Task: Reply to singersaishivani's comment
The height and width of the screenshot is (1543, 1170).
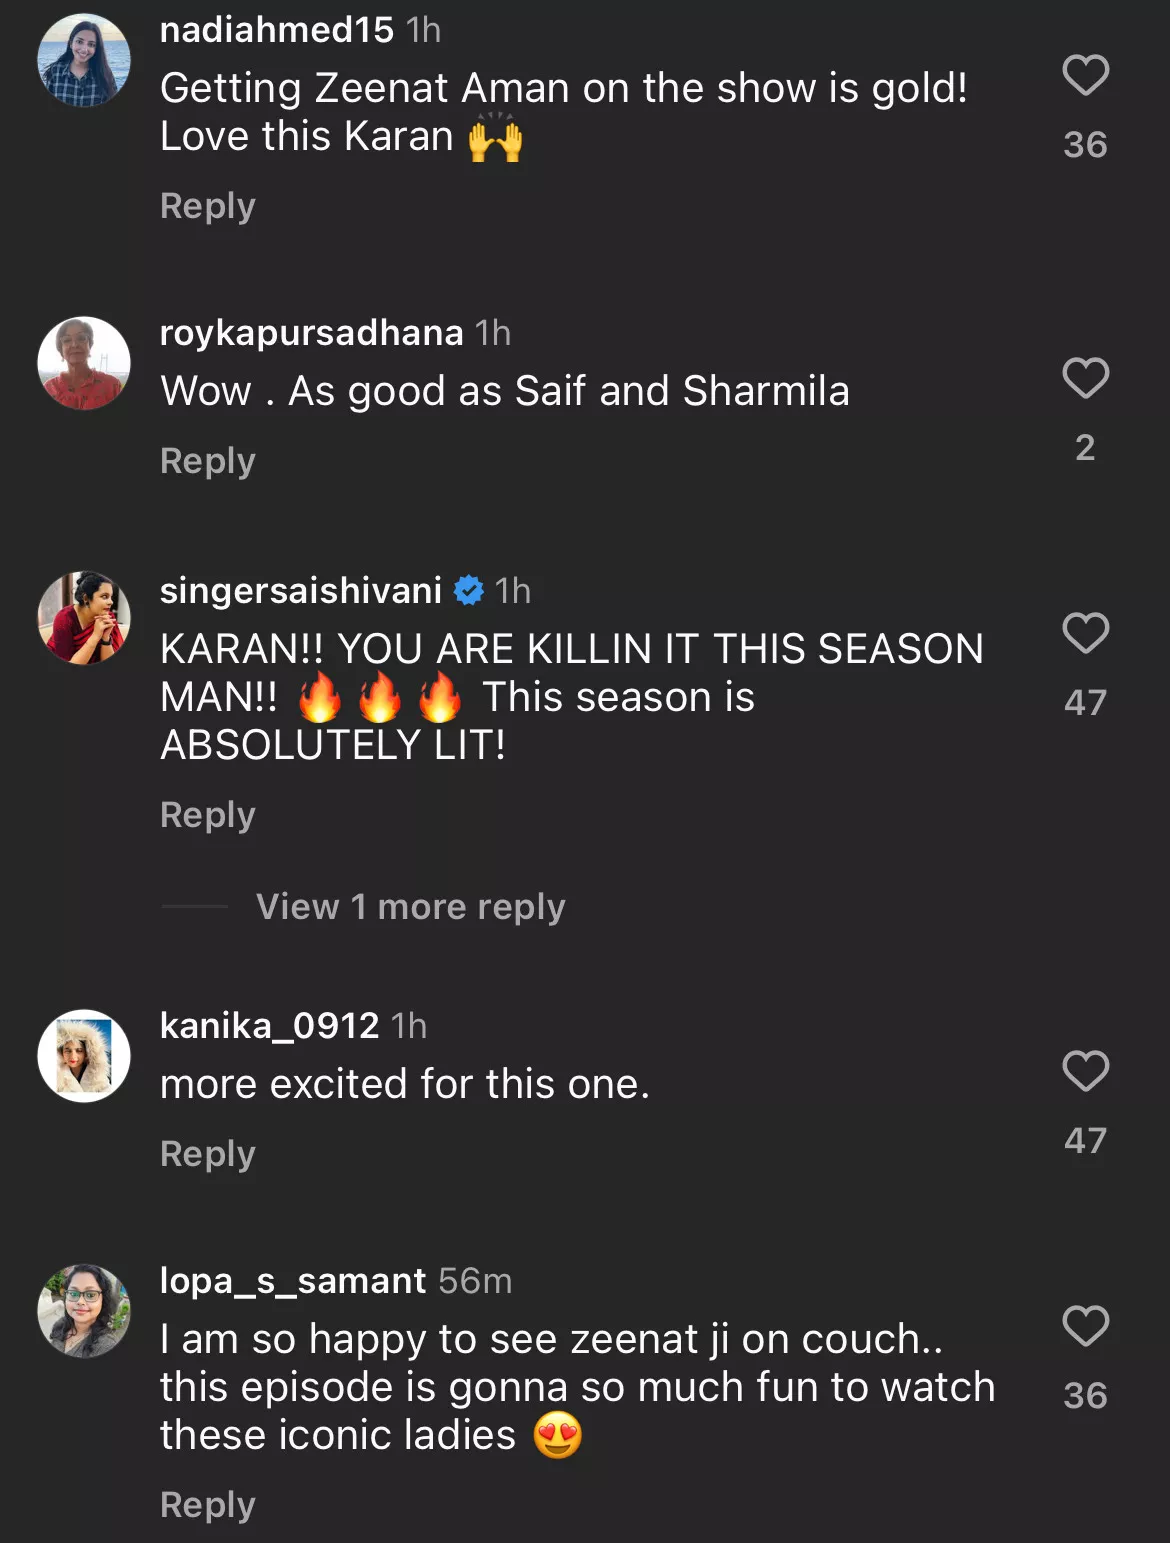Action: (x=208, y=815)
